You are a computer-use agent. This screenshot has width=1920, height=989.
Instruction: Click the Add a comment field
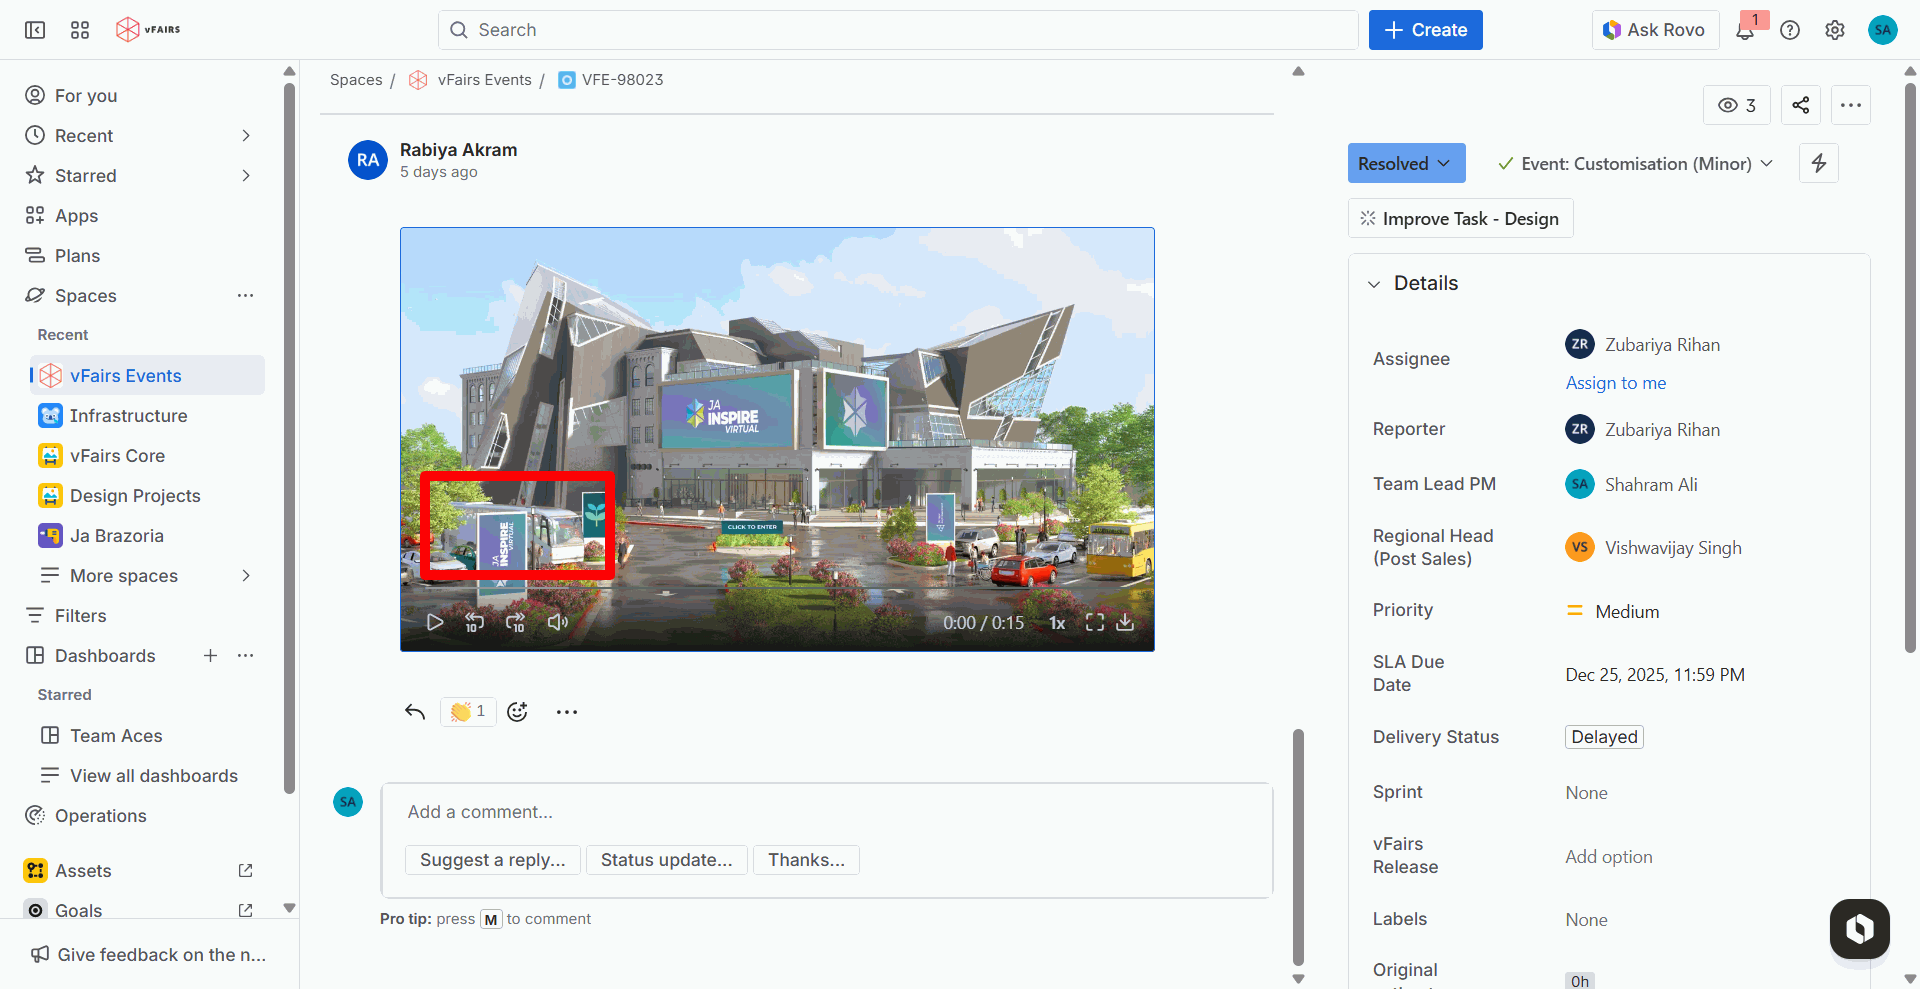[x=826, y=812]
